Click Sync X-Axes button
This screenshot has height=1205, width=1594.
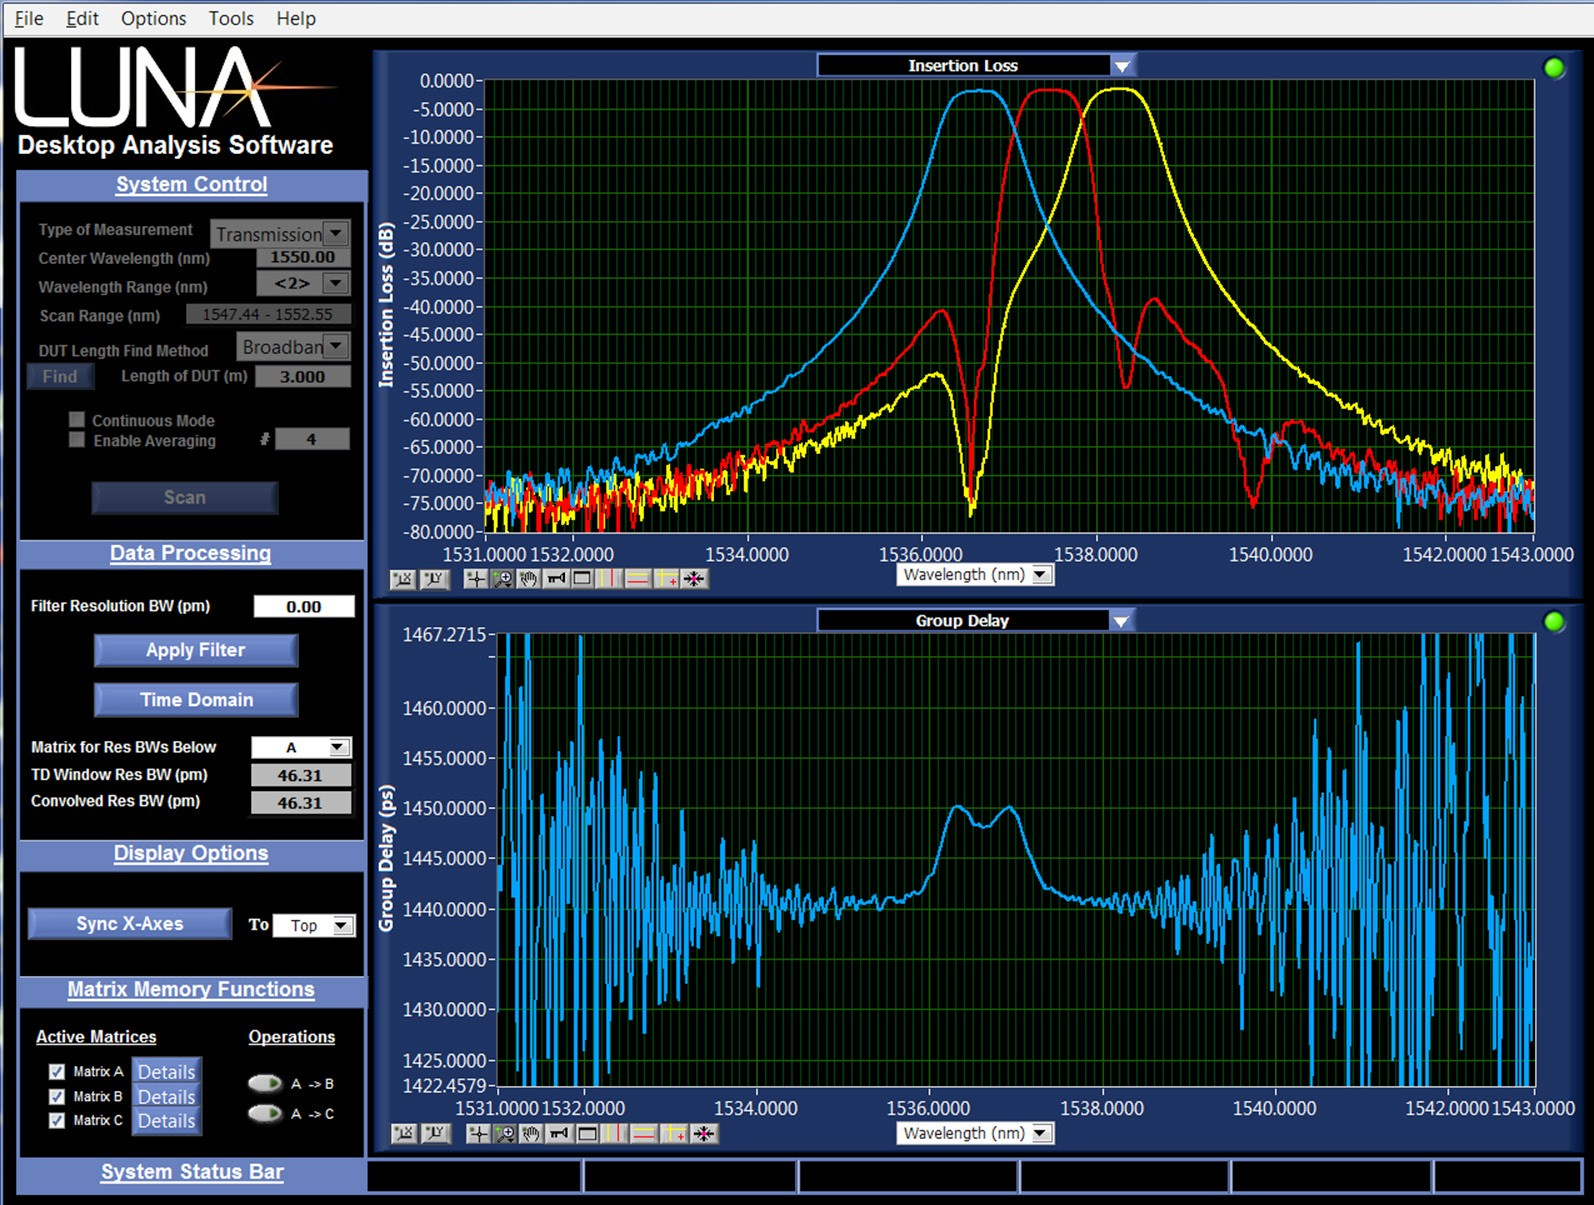[130, 924]
